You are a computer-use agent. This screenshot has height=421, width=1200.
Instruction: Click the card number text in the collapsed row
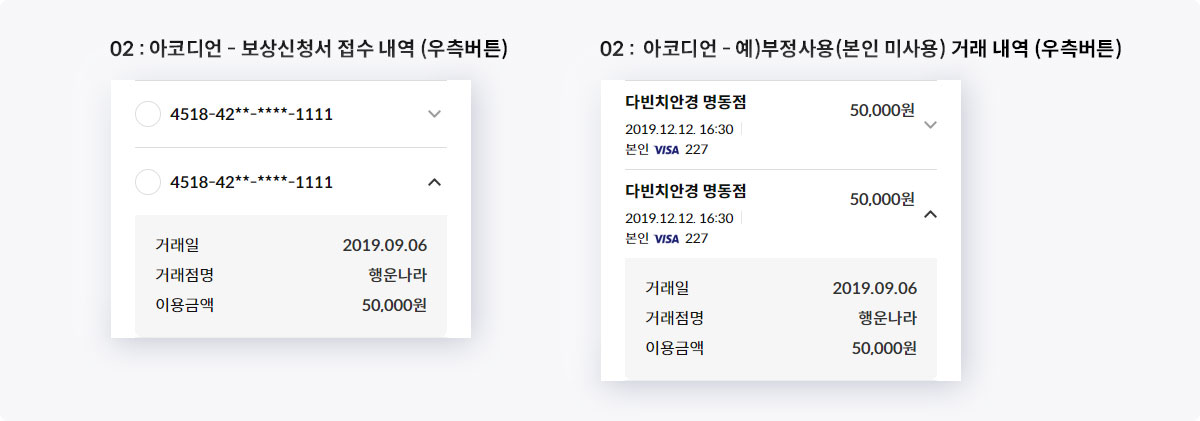click(252, 114)
